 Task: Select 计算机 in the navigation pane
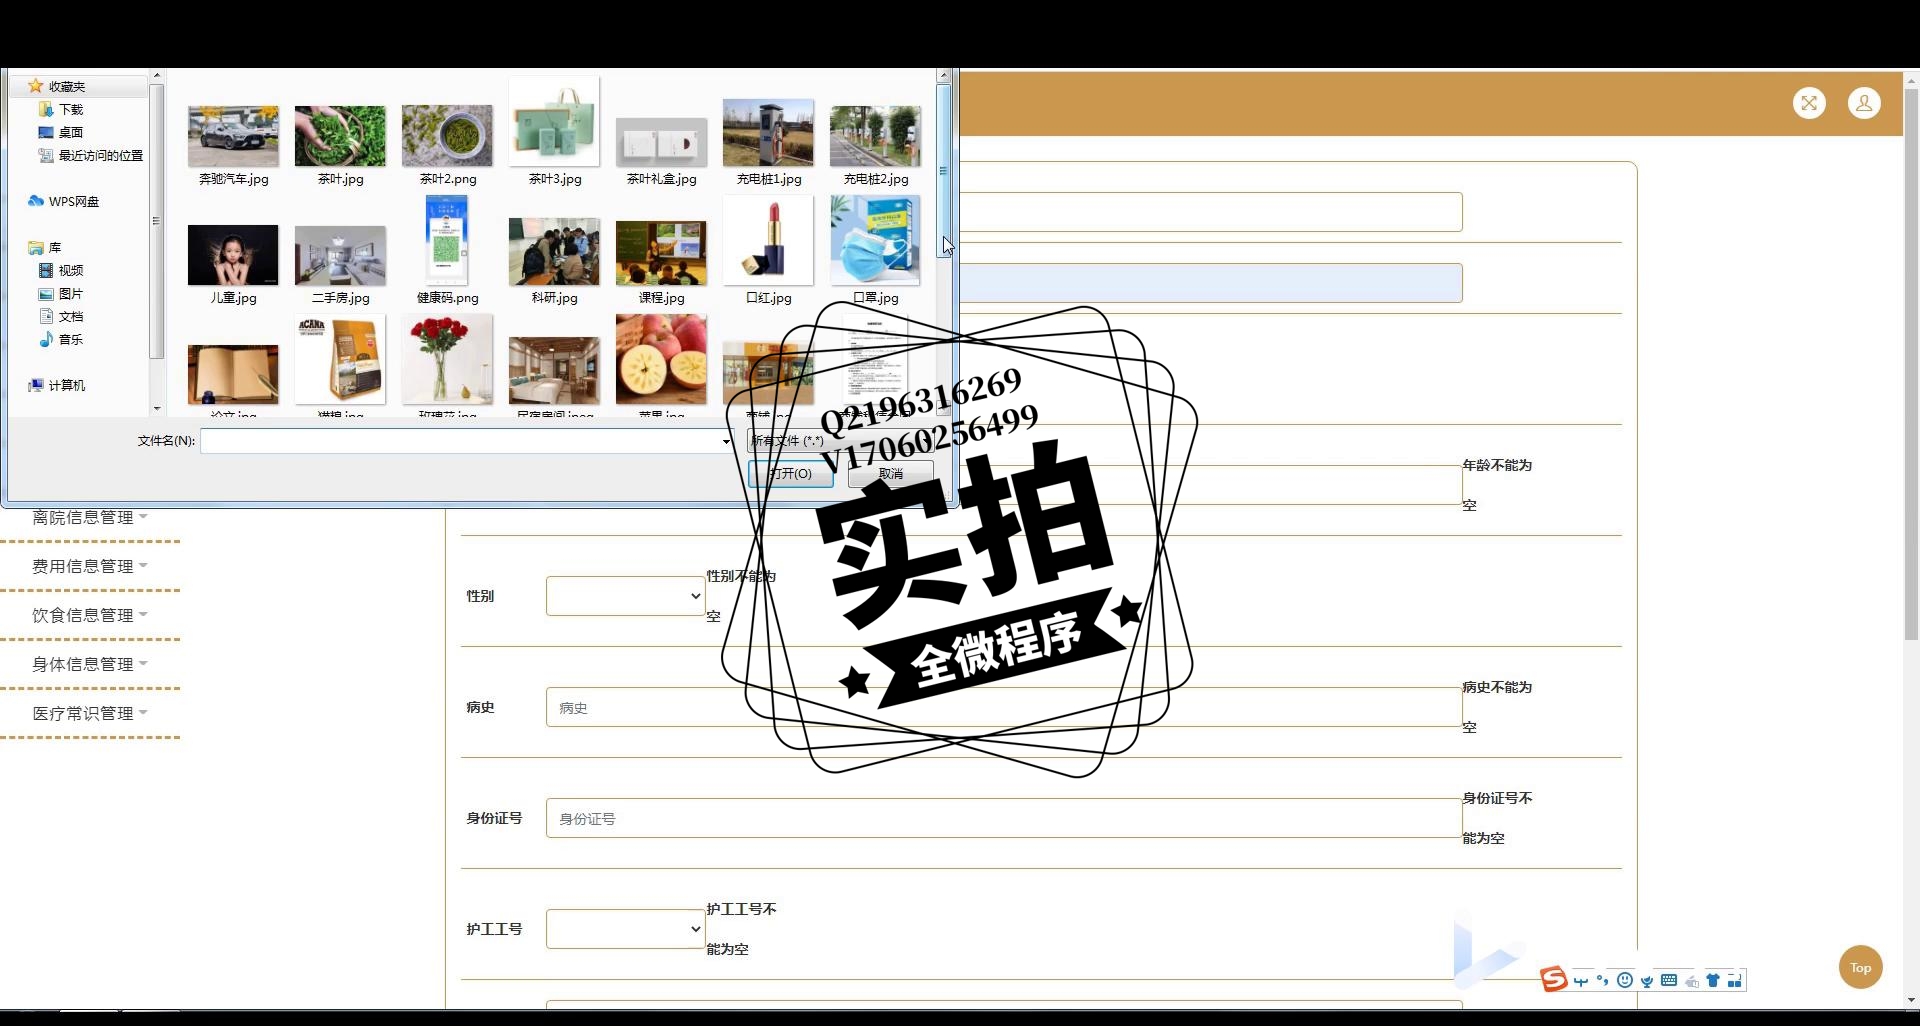pyautogui.click(x=57, y=386)
